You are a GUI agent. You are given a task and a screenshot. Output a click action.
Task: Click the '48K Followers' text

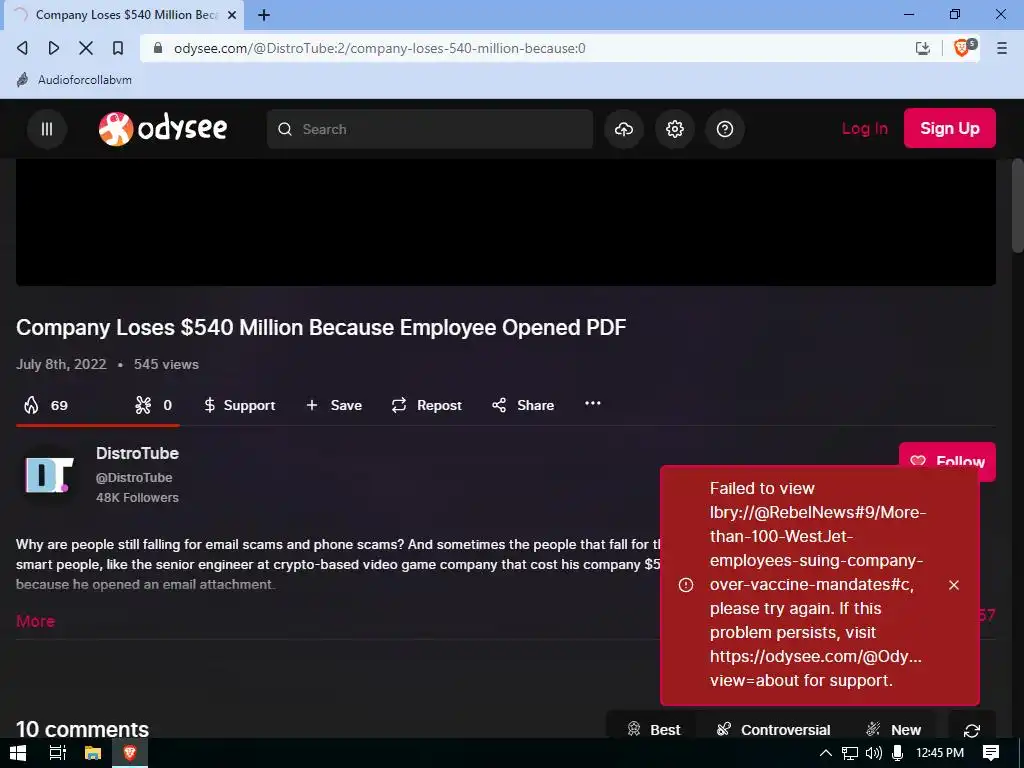(137, 498)
